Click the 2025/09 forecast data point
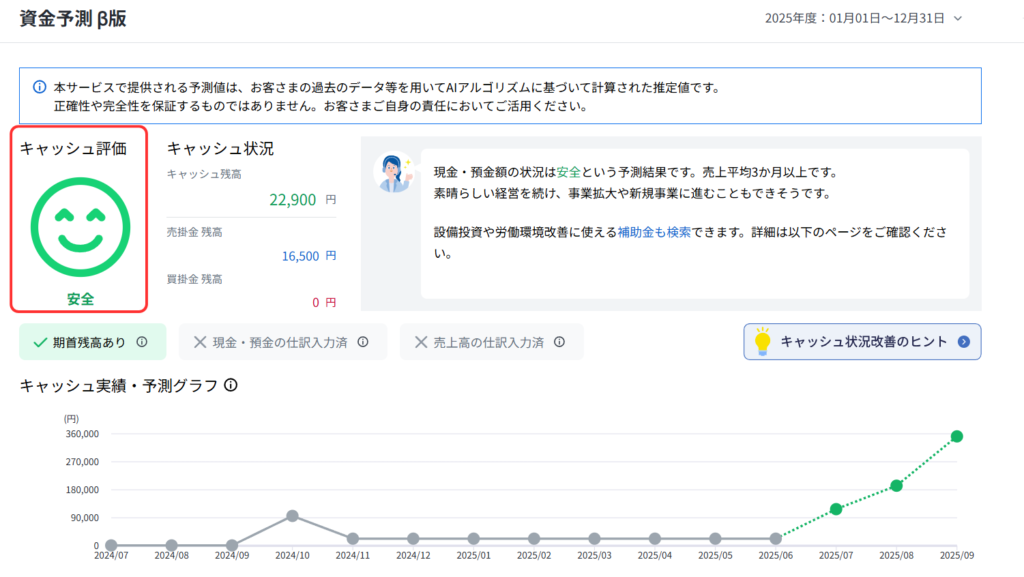Screen dimensions: 1024x577 click(x=957, y=436)
